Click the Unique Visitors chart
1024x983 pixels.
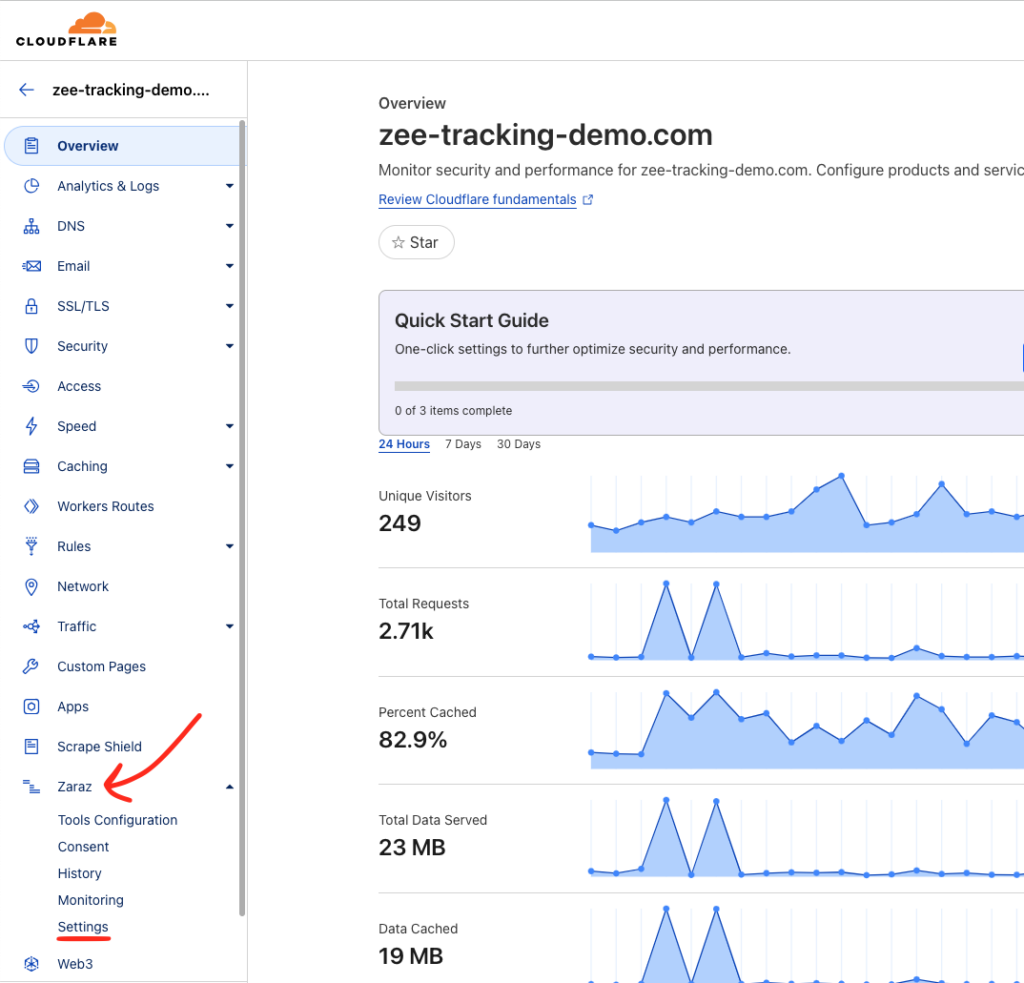807,513
